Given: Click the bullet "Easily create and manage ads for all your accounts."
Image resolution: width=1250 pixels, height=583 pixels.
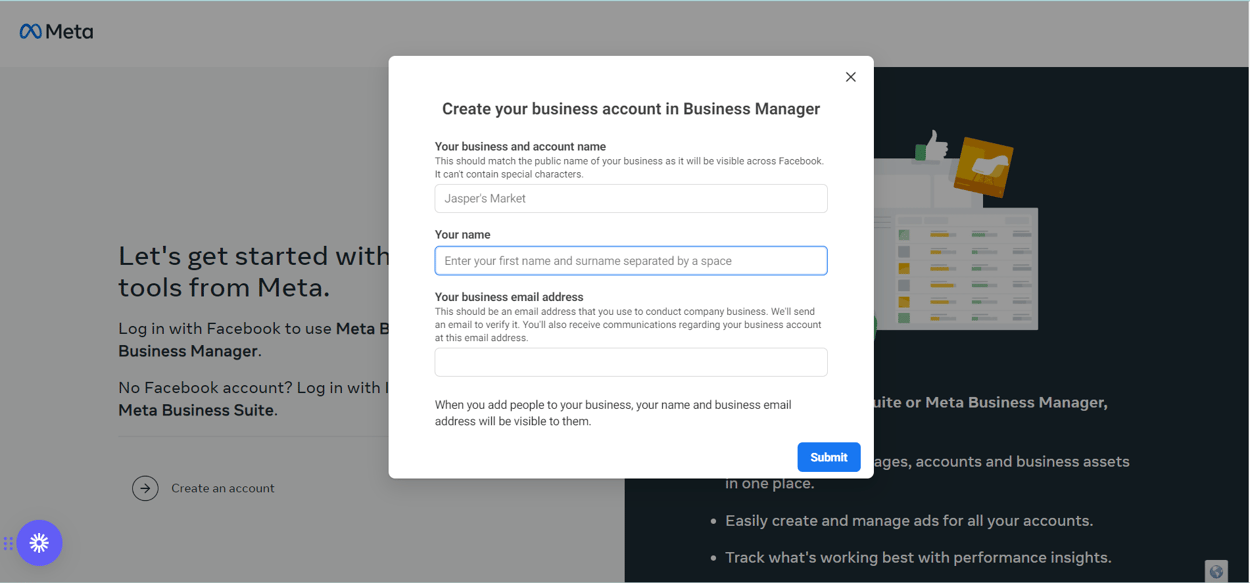Looking at the screenshot, I should coord(909,521).
